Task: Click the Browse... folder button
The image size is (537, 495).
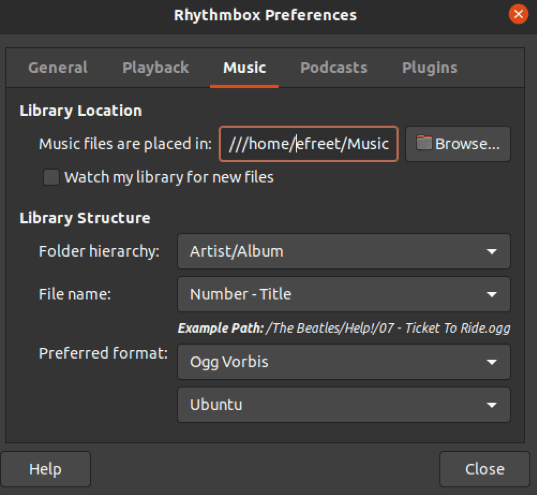Action: (x=458, y=144)
